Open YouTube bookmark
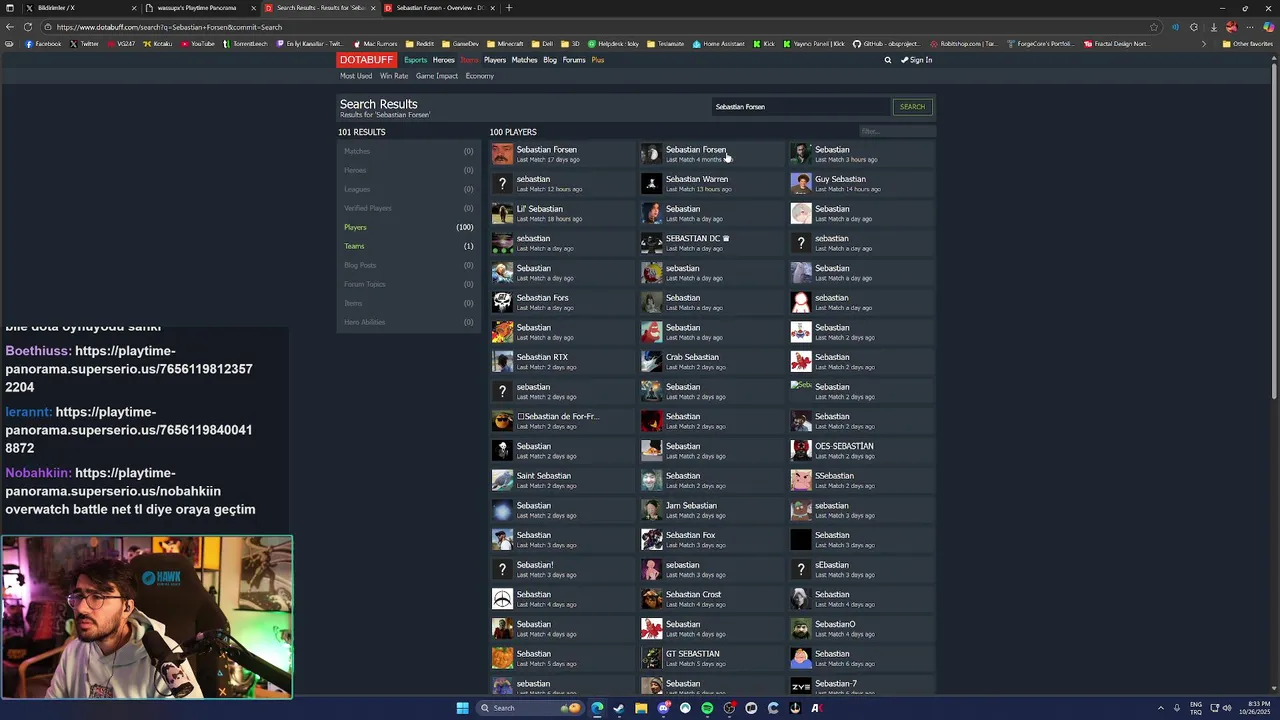The height and width of the screenshot is (720, 1280). [x=198, y=44]
